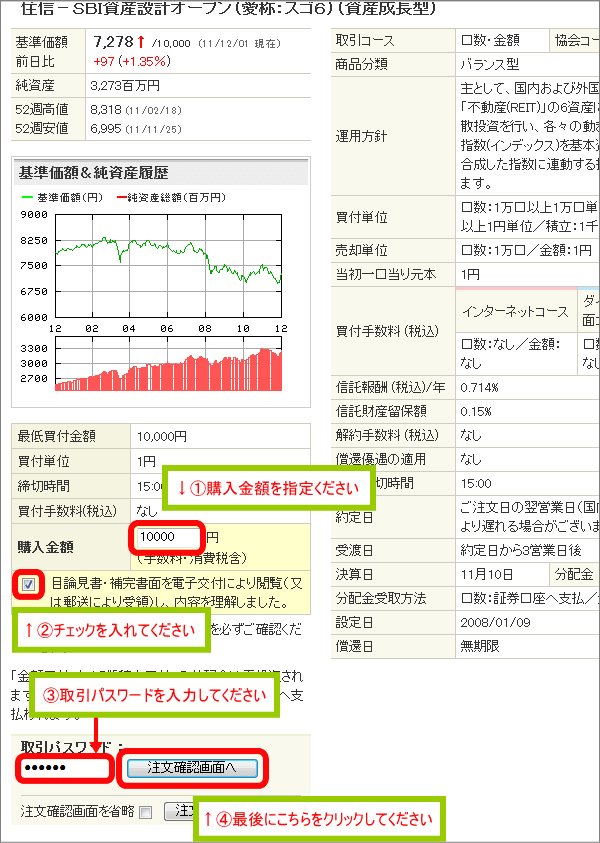Click the 締切時間 row label
Viewport: 600px width, 843px height.
pos(44,487)
